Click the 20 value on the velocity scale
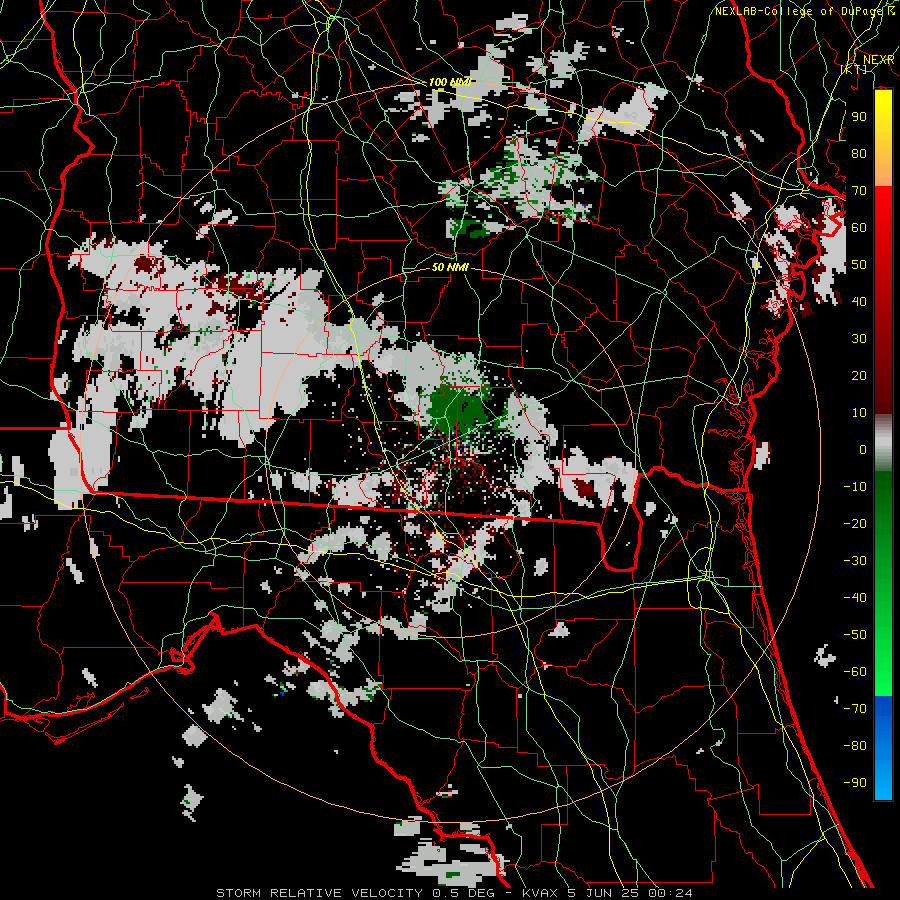This screenshot has width=900, height=900. click(x=859, y=375)
